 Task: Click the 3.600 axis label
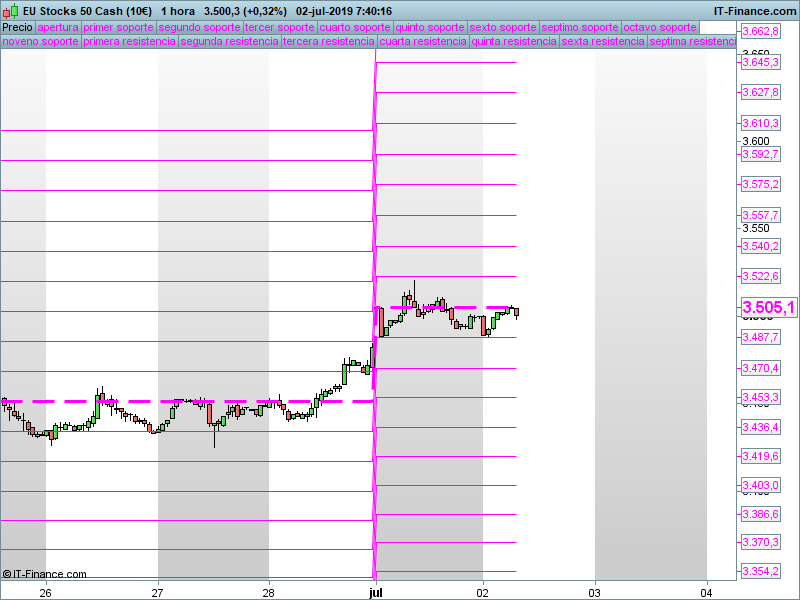click(756, 141)
